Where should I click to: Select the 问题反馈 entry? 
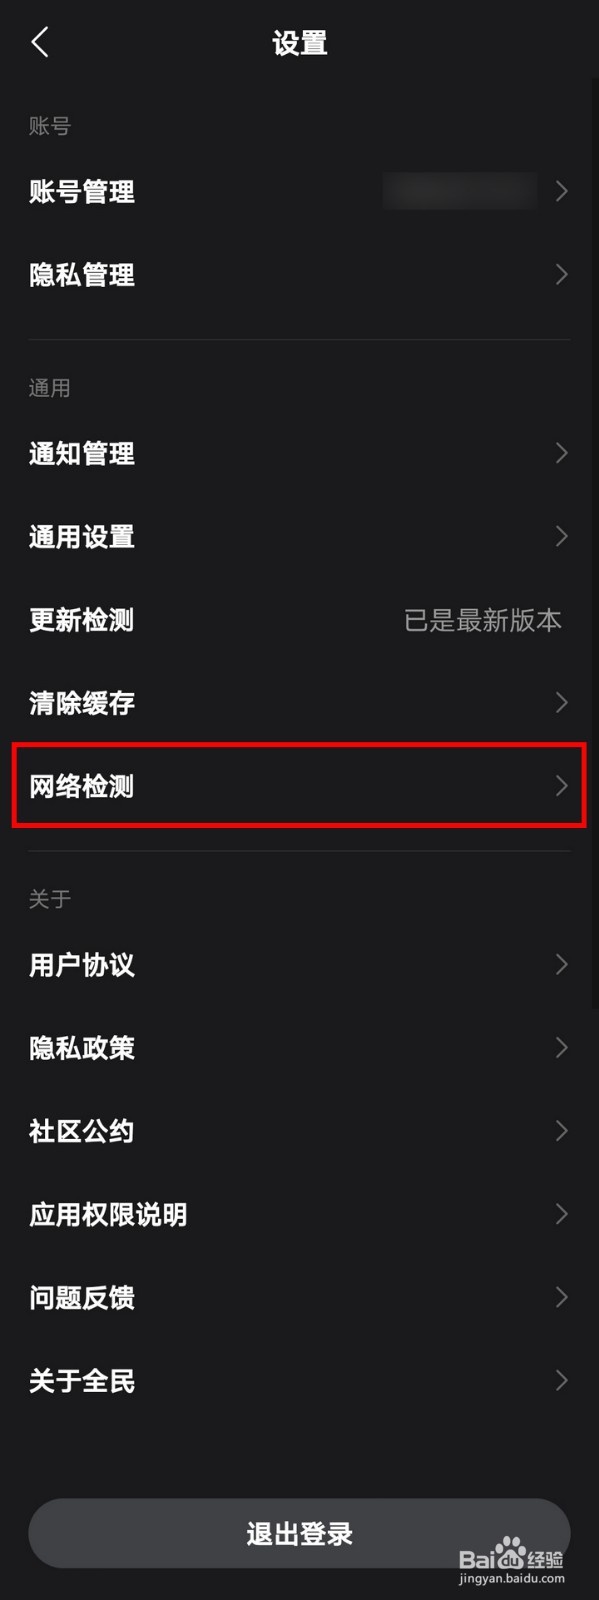pyautogui.click(x=299, y=1297)
